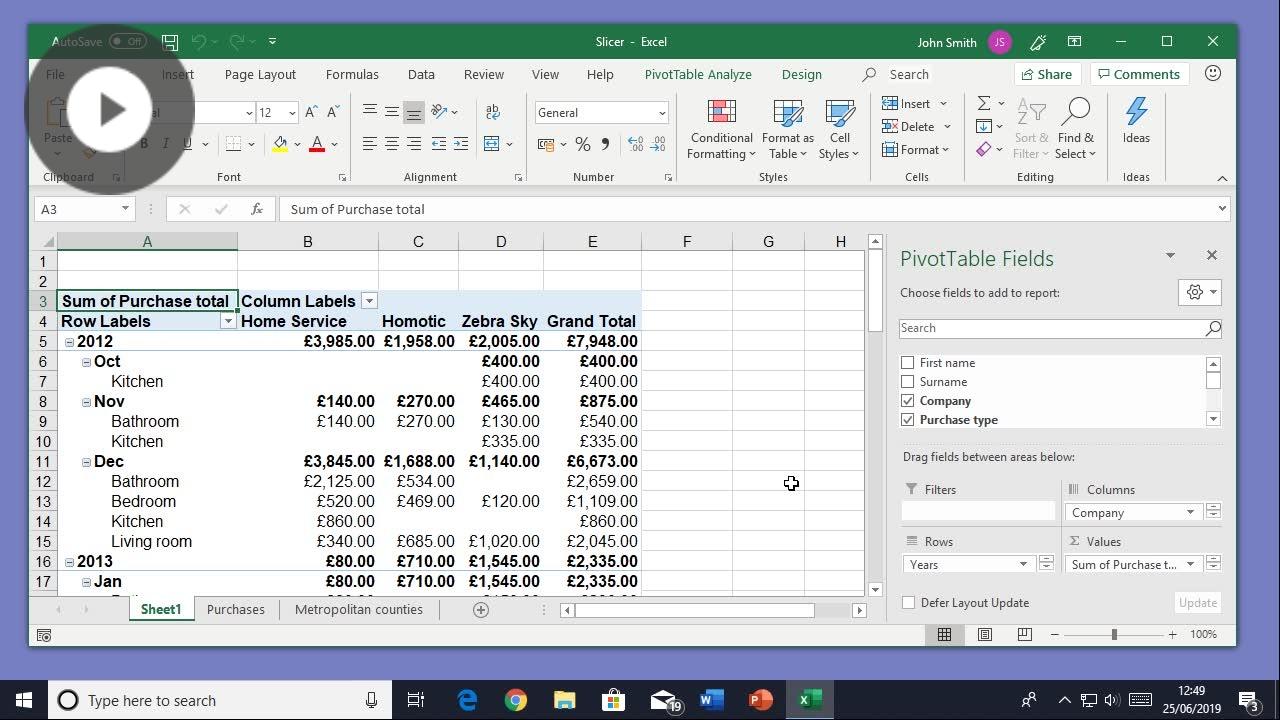Click the Save icon in title bar
1280x720 pixels.
(170, 42)
